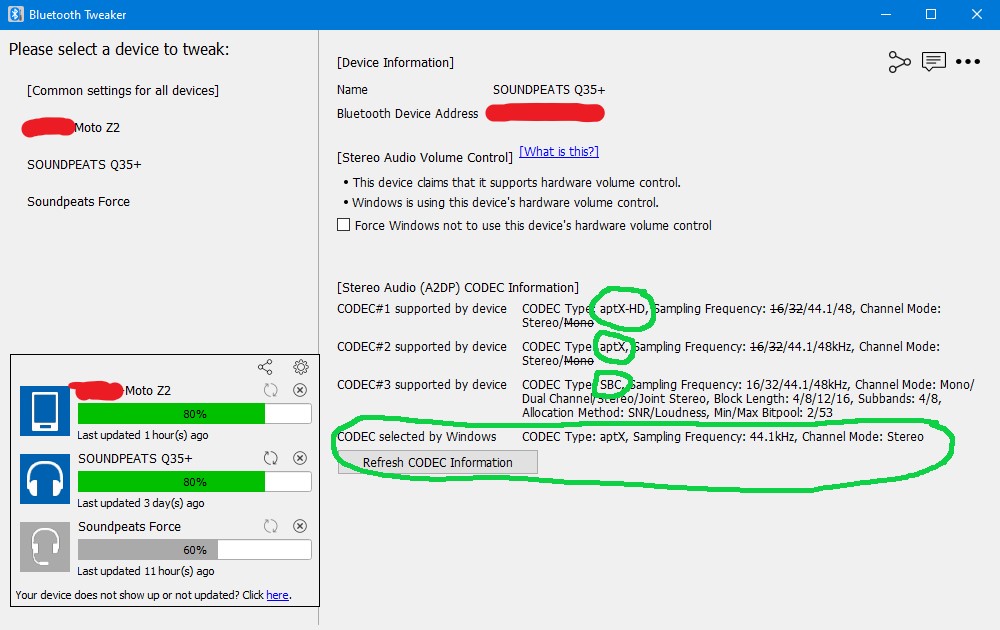Image resolution: width=1000 pixels, height=630 pixels.
Task: Click Last updated 1 hour(s) ago text
Action: [143, 435]
